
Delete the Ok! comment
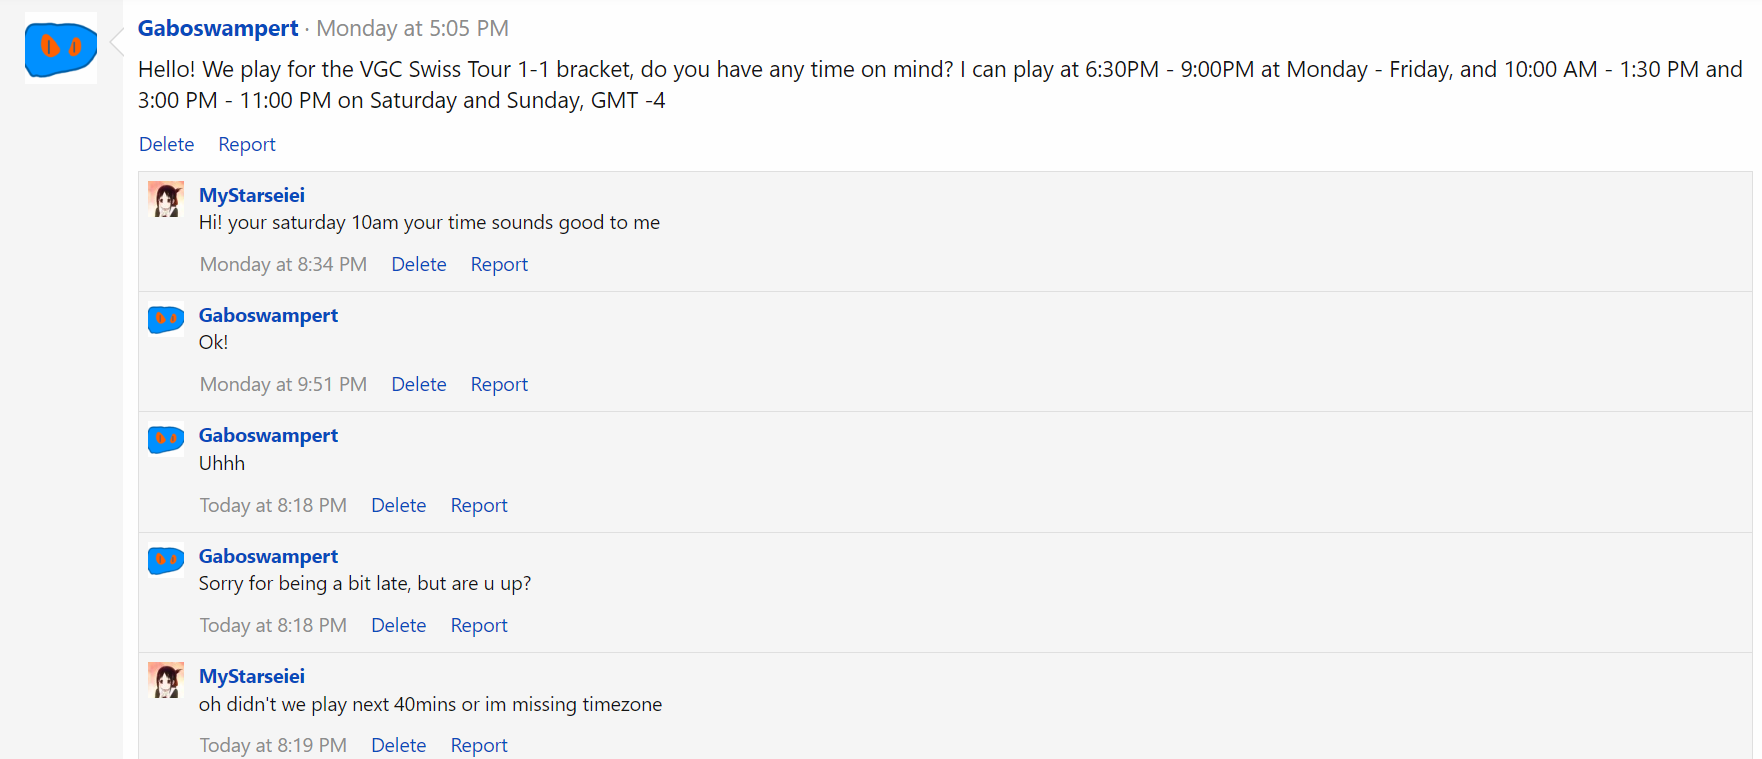419,384
